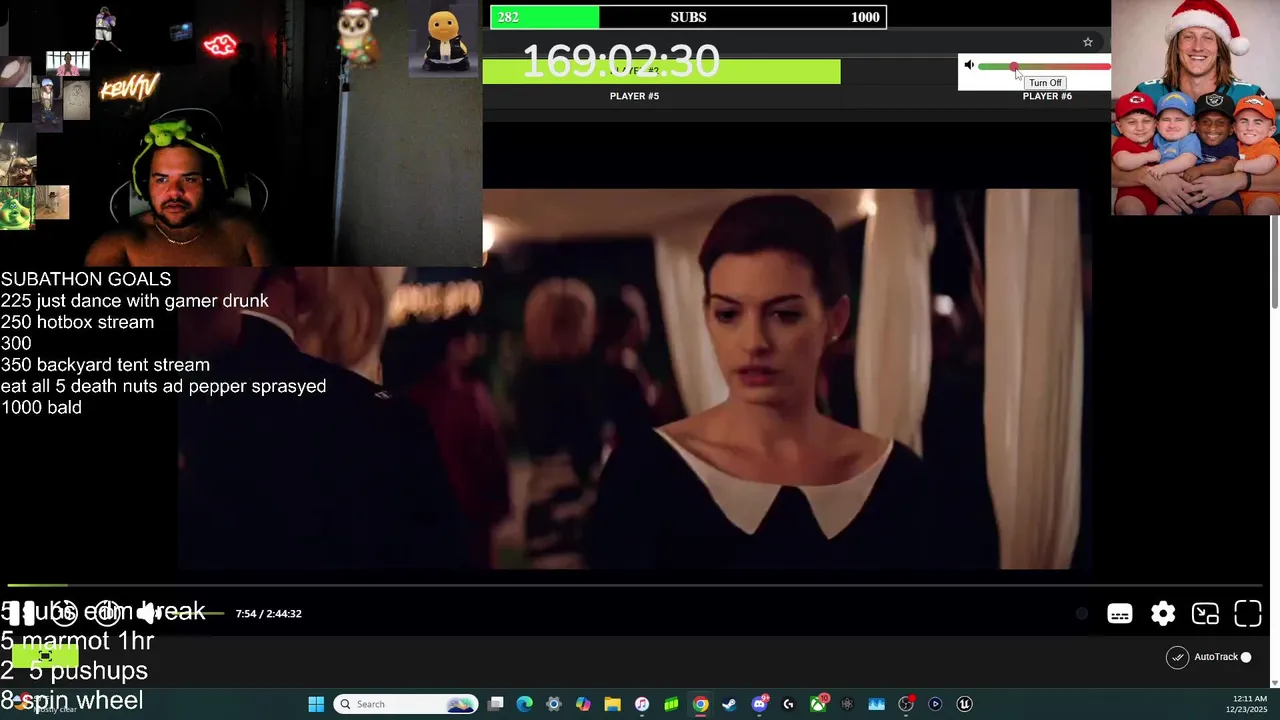Open Logitech G HUB from the taskbar
The height and width of the screenshot is (720, 1280).
[788, 704]
